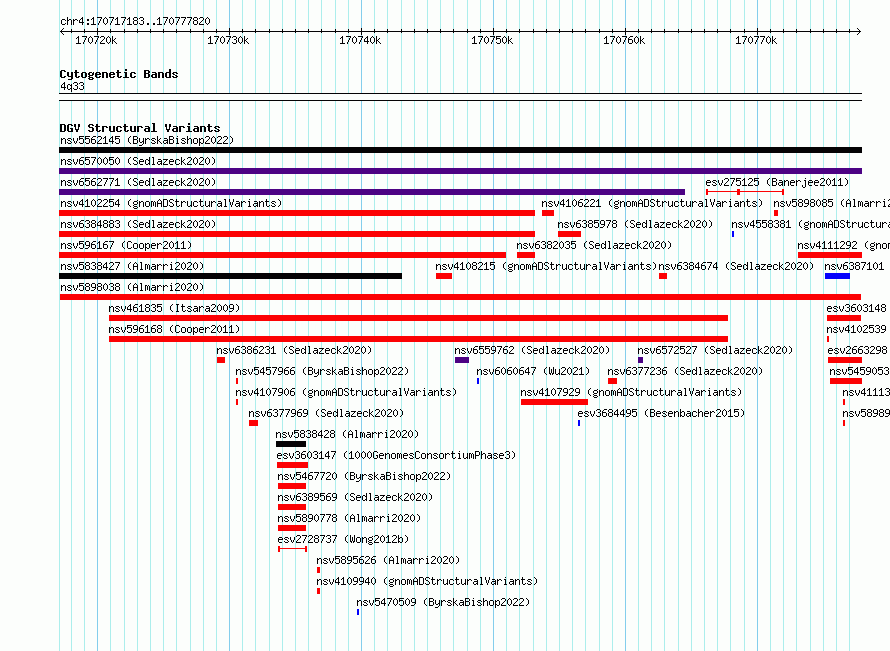Viewport: 890px width, 651px height.
Task: Open the nsv4102254 (gnomADStructuralVariants) label
Action: point(171,203)
